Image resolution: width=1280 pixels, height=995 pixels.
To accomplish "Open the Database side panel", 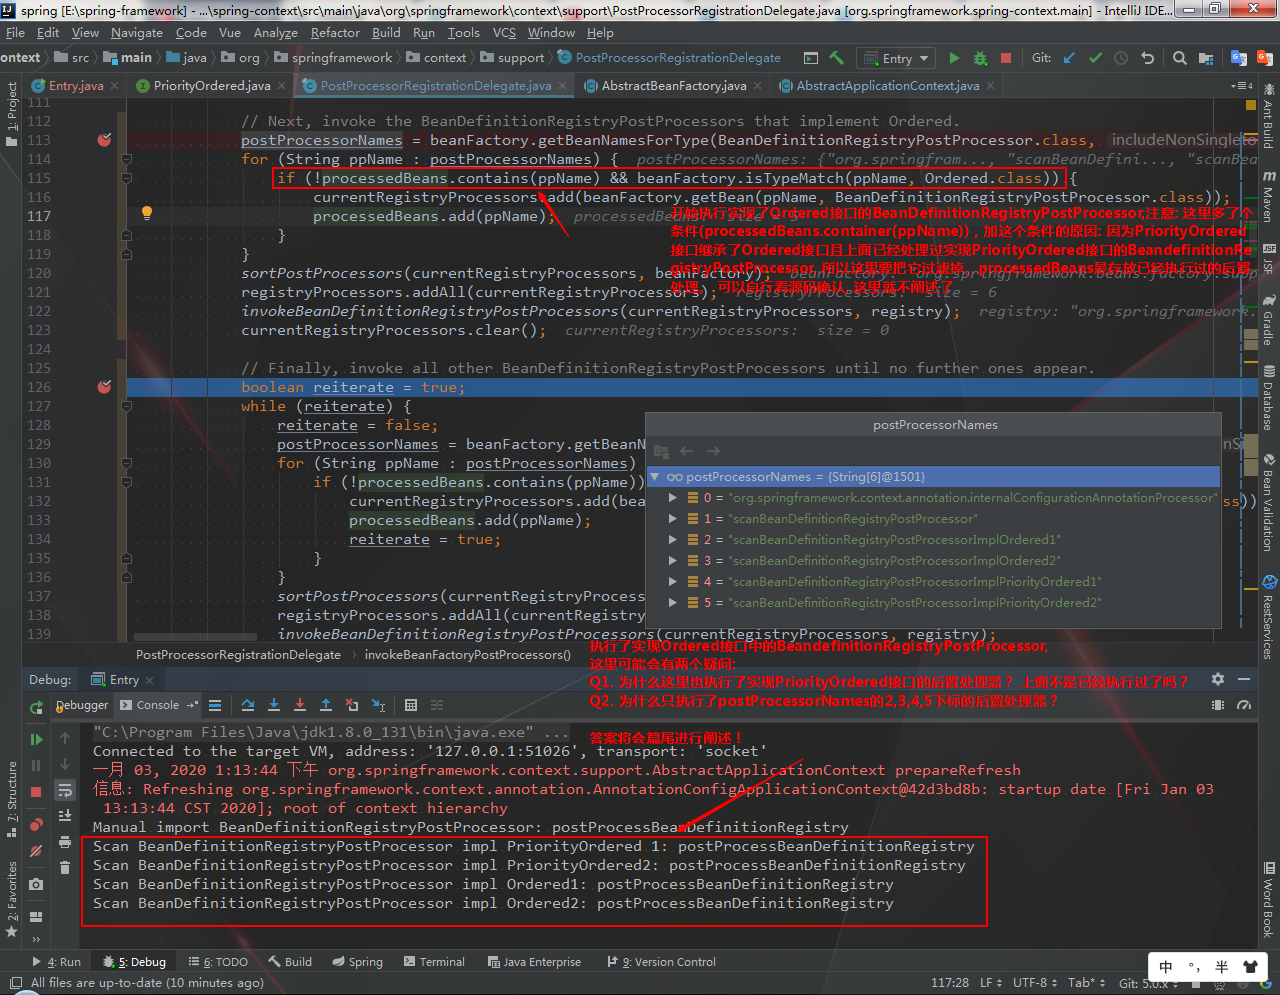I will tap(1269, 399).
